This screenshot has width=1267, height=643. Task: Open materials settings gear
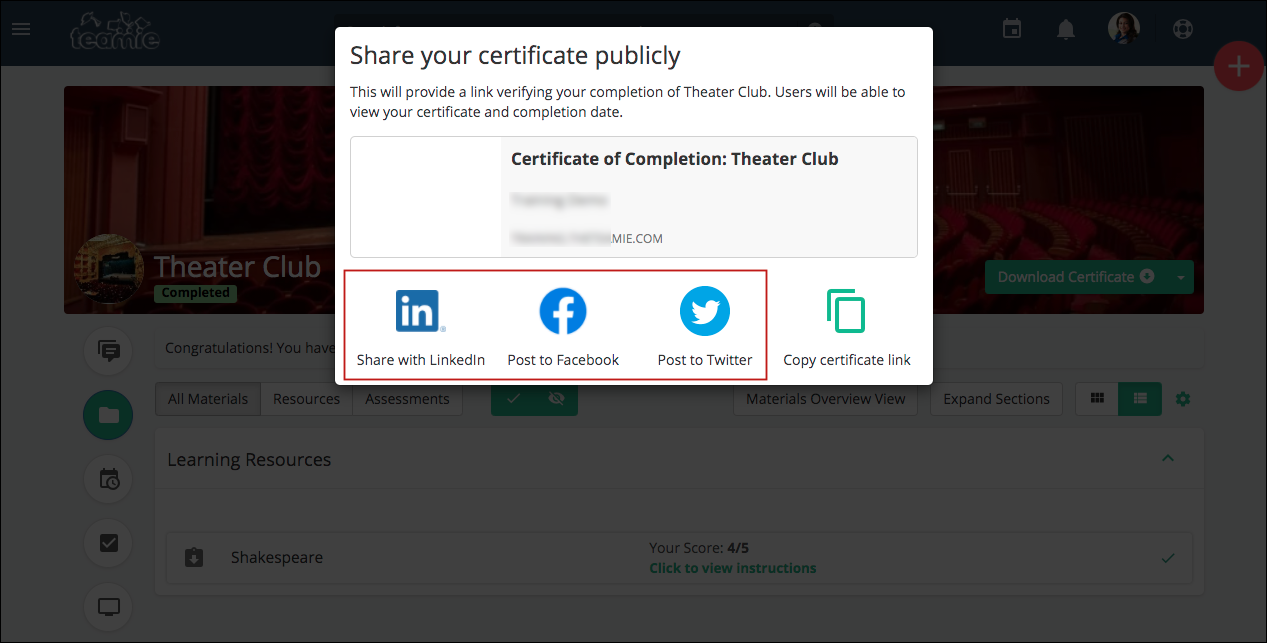click(x=1183, y=399)
